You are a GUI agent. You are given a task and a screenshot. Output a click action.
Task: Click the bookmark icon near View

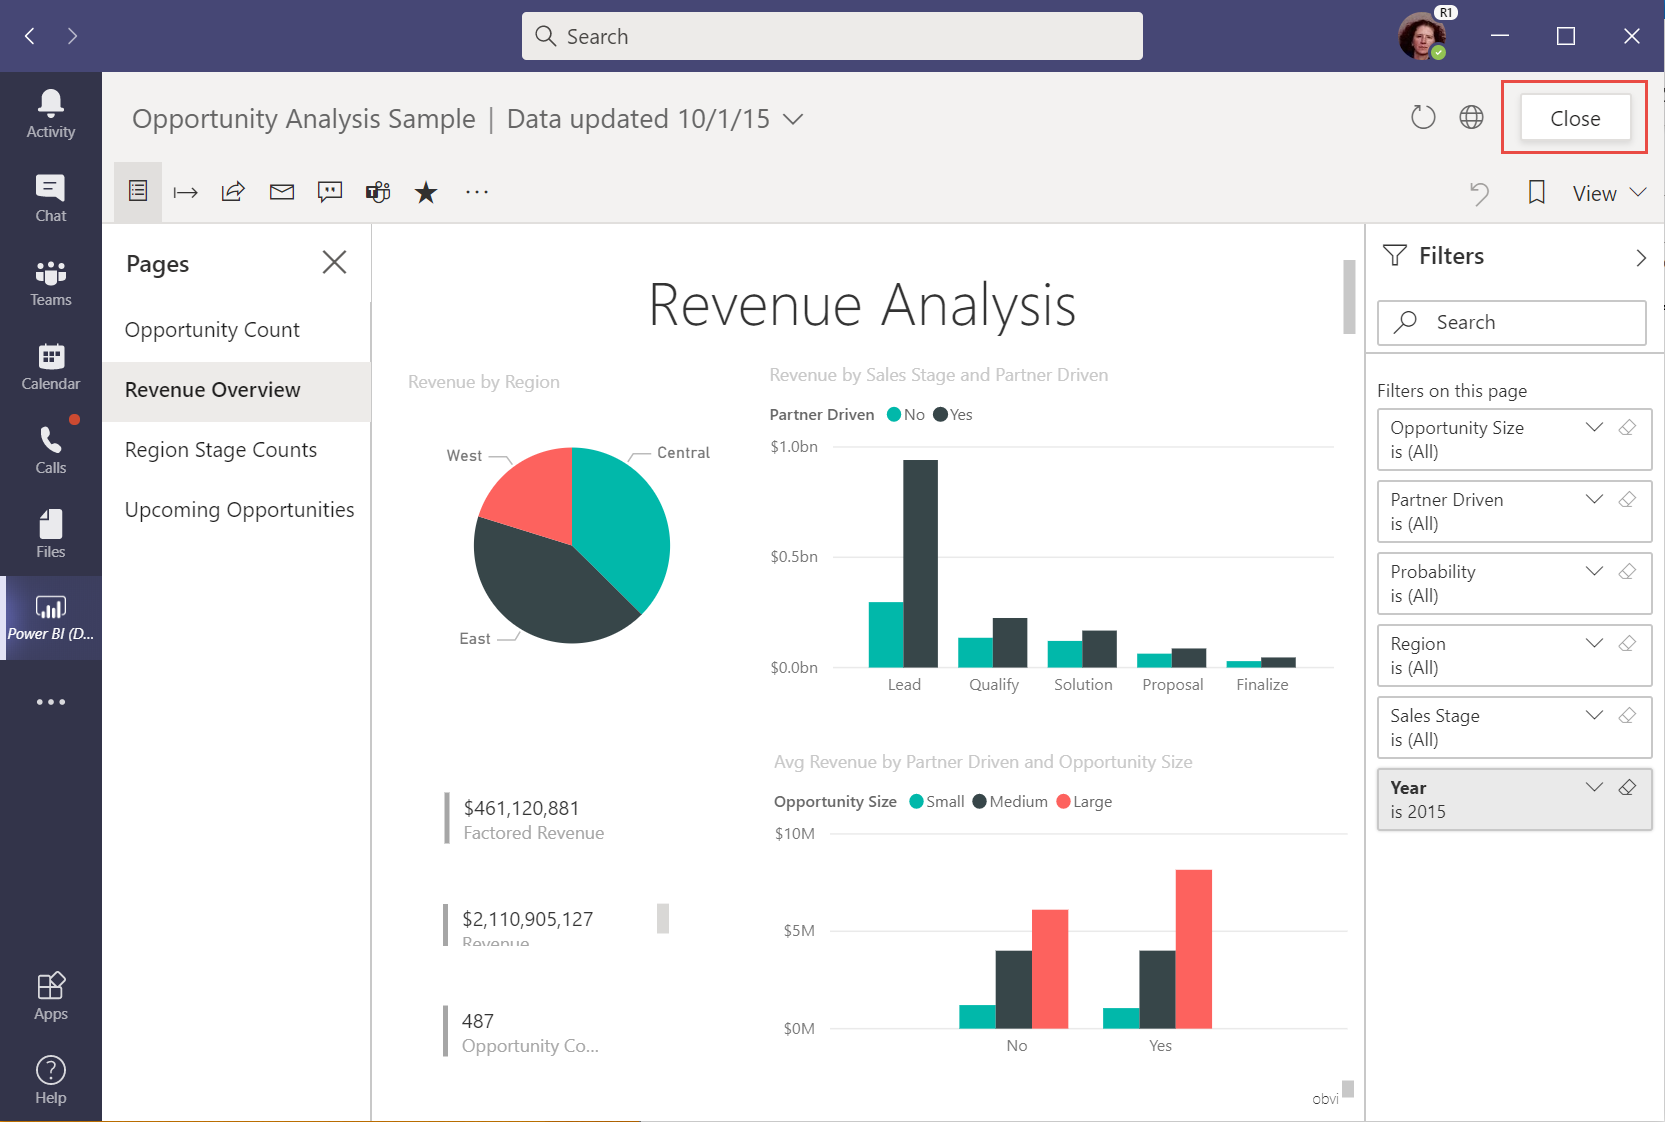point(1535,192)
